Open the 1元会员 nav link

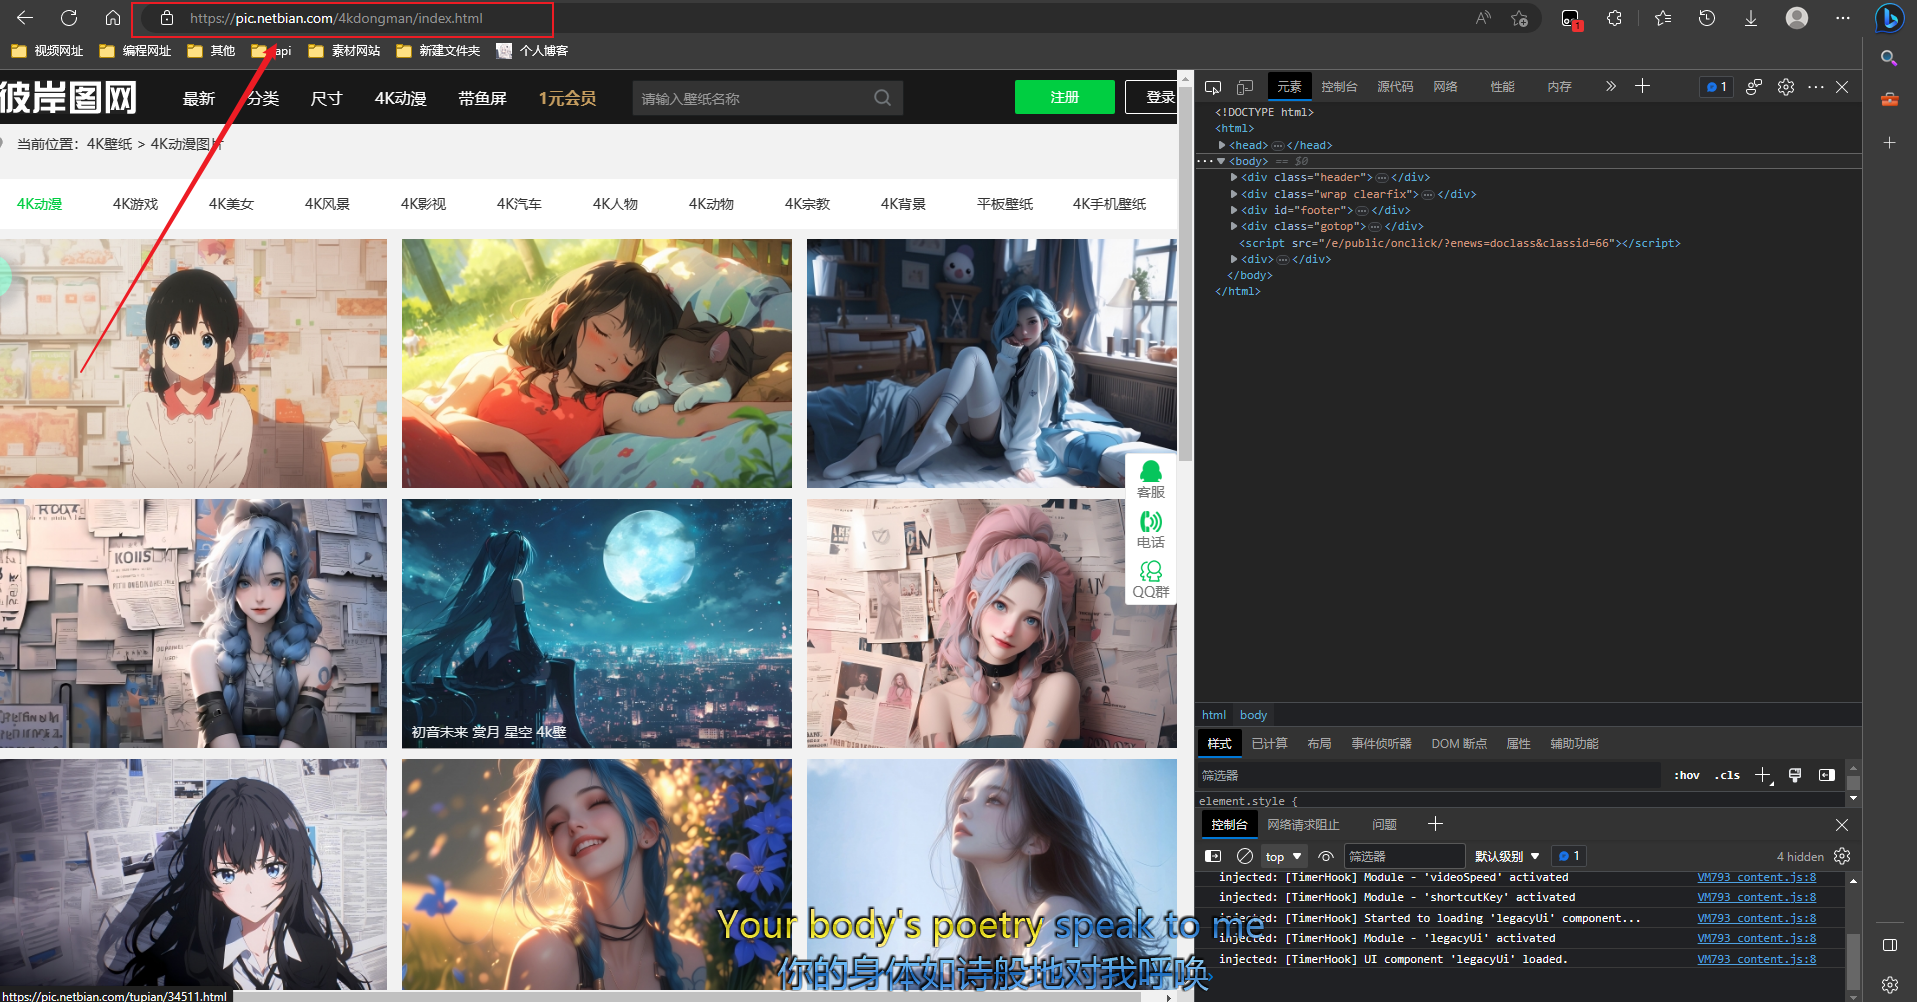coord(567,98)
